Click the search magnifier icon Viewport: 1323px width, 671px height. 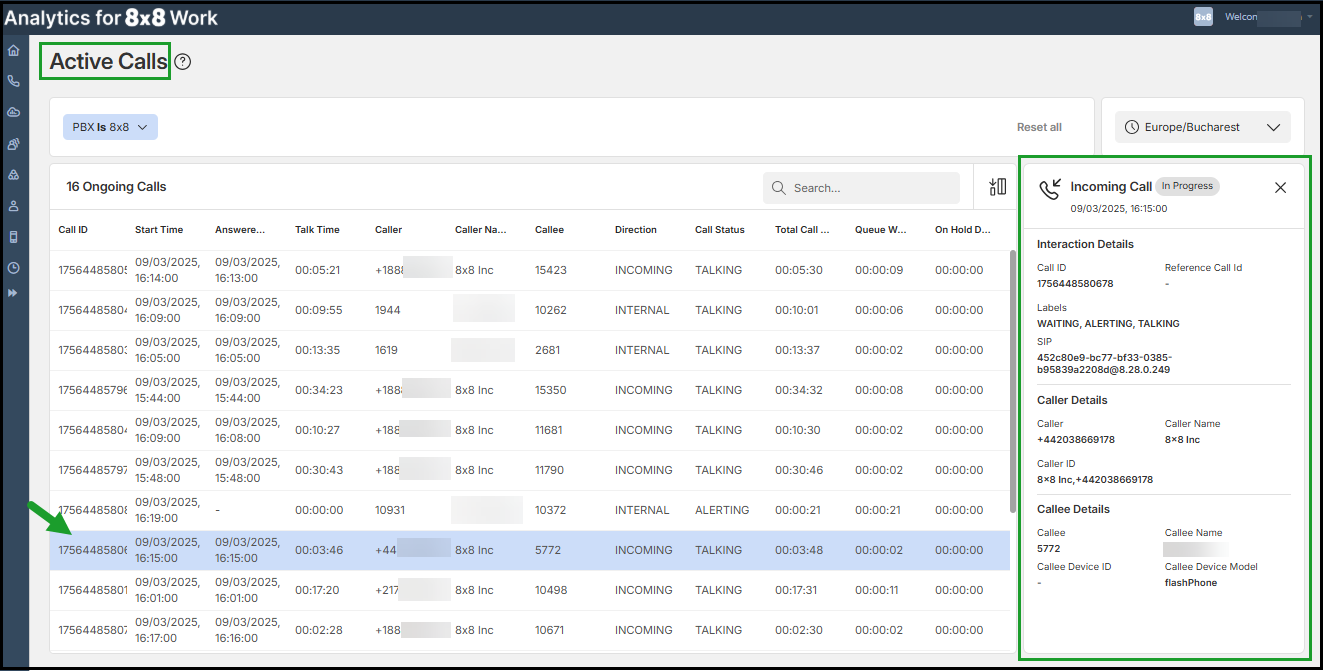click(779, 188)
